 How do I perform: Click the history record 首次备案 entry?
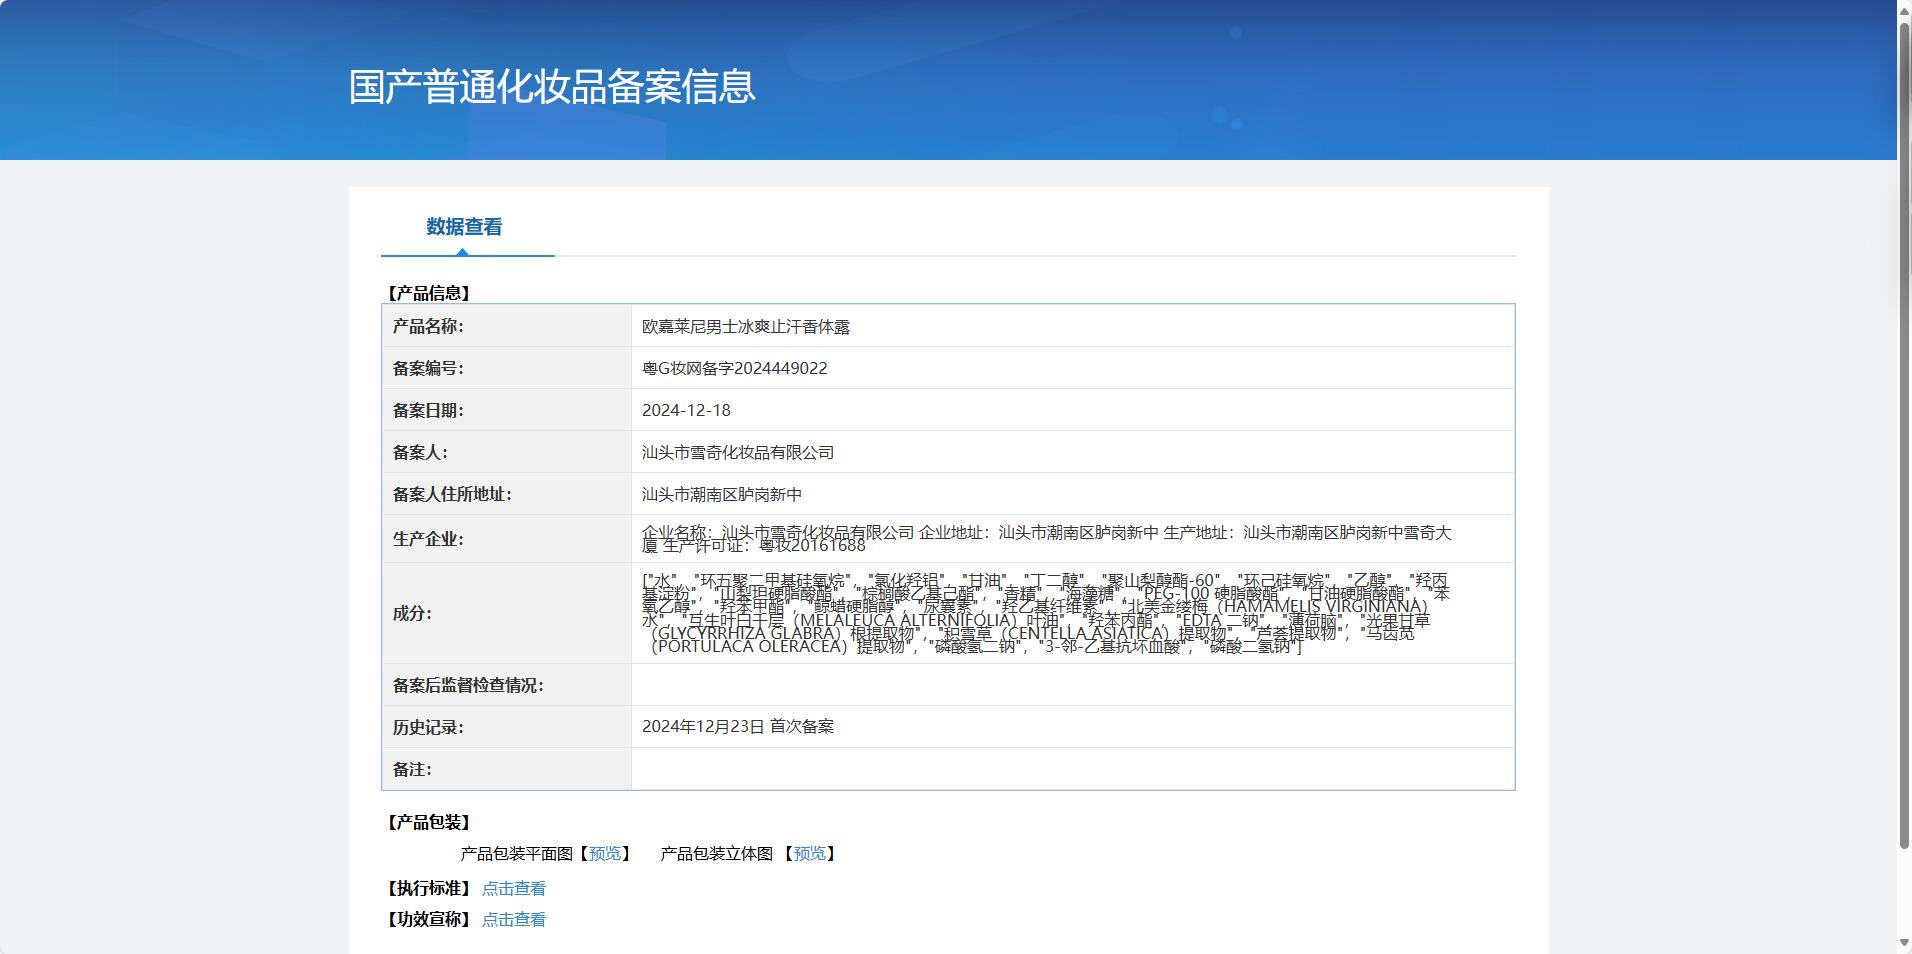click(738, 726)
